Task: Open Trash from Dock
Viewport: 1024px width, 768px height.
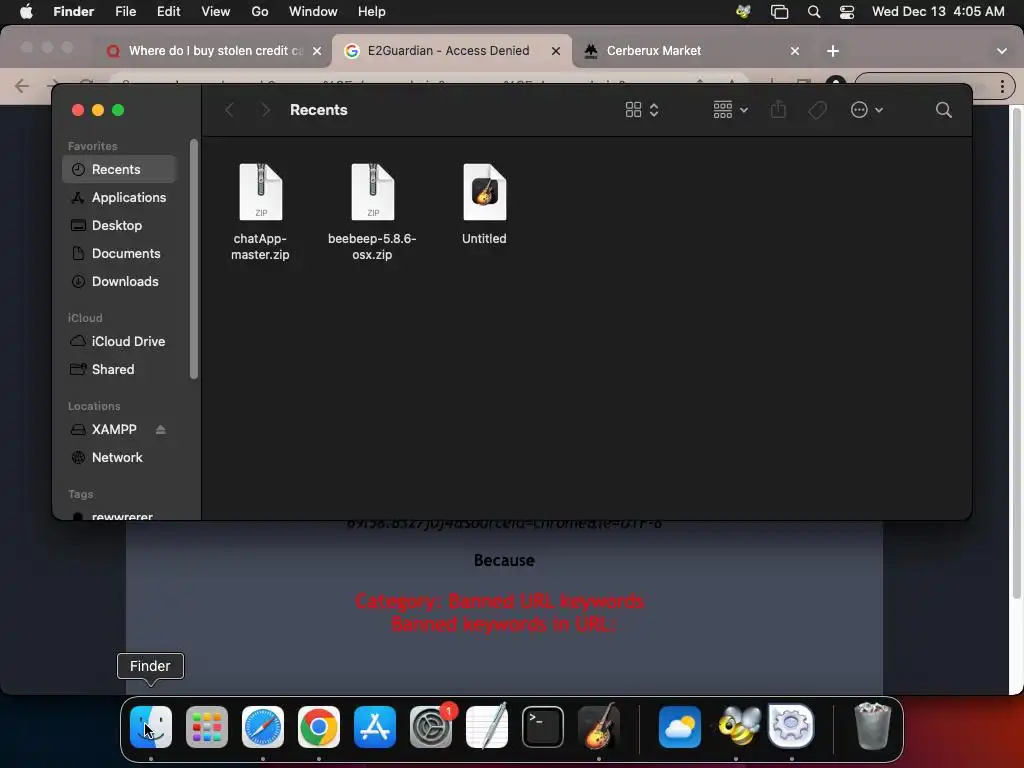Action: click(x=872, y=727)
